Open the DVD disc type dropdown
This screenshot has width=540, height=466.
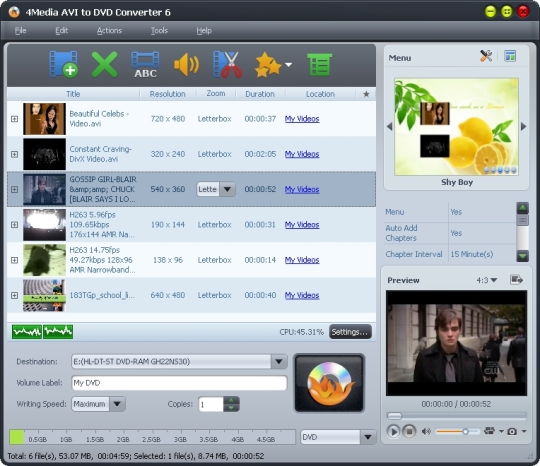(x=368, y=437)
